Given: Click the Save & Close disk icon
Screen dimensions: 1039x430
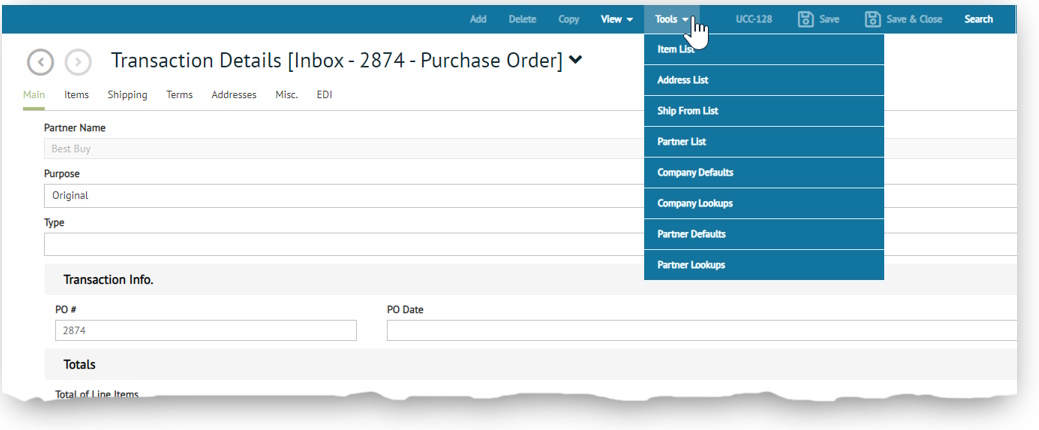Looking at the screenshot, I should coord(872,19).
